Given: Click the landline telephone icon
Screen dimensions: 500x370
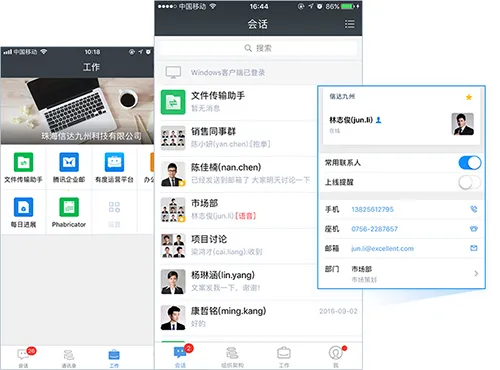Looking at the screenshot, I should [x=474, y=229].
